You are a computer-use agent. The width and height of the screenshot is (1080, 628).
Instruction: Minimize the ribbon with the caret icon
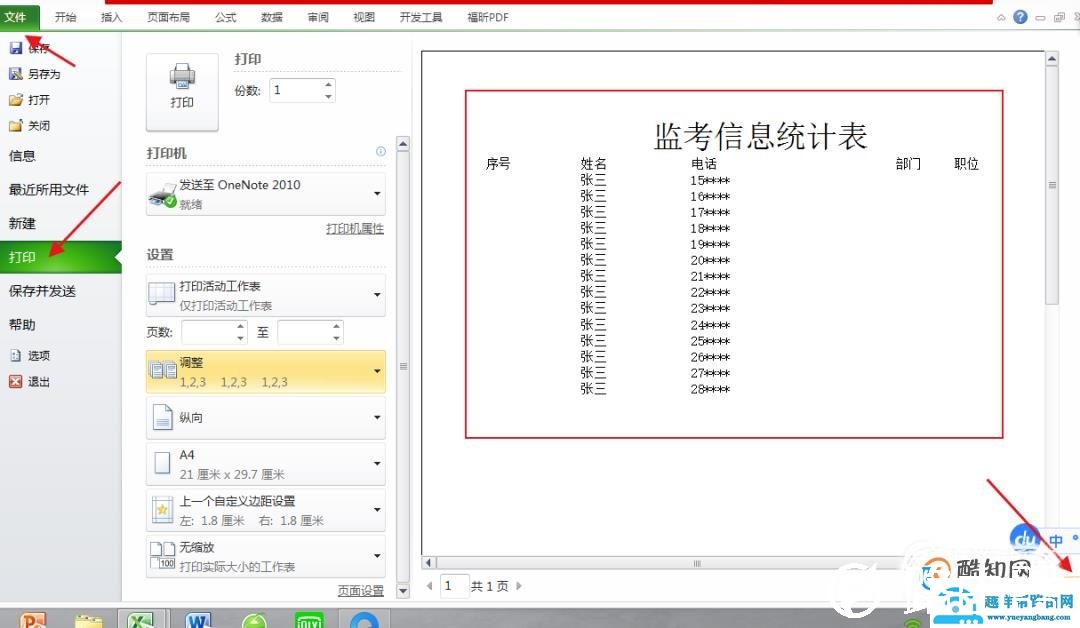(1001, 18)
